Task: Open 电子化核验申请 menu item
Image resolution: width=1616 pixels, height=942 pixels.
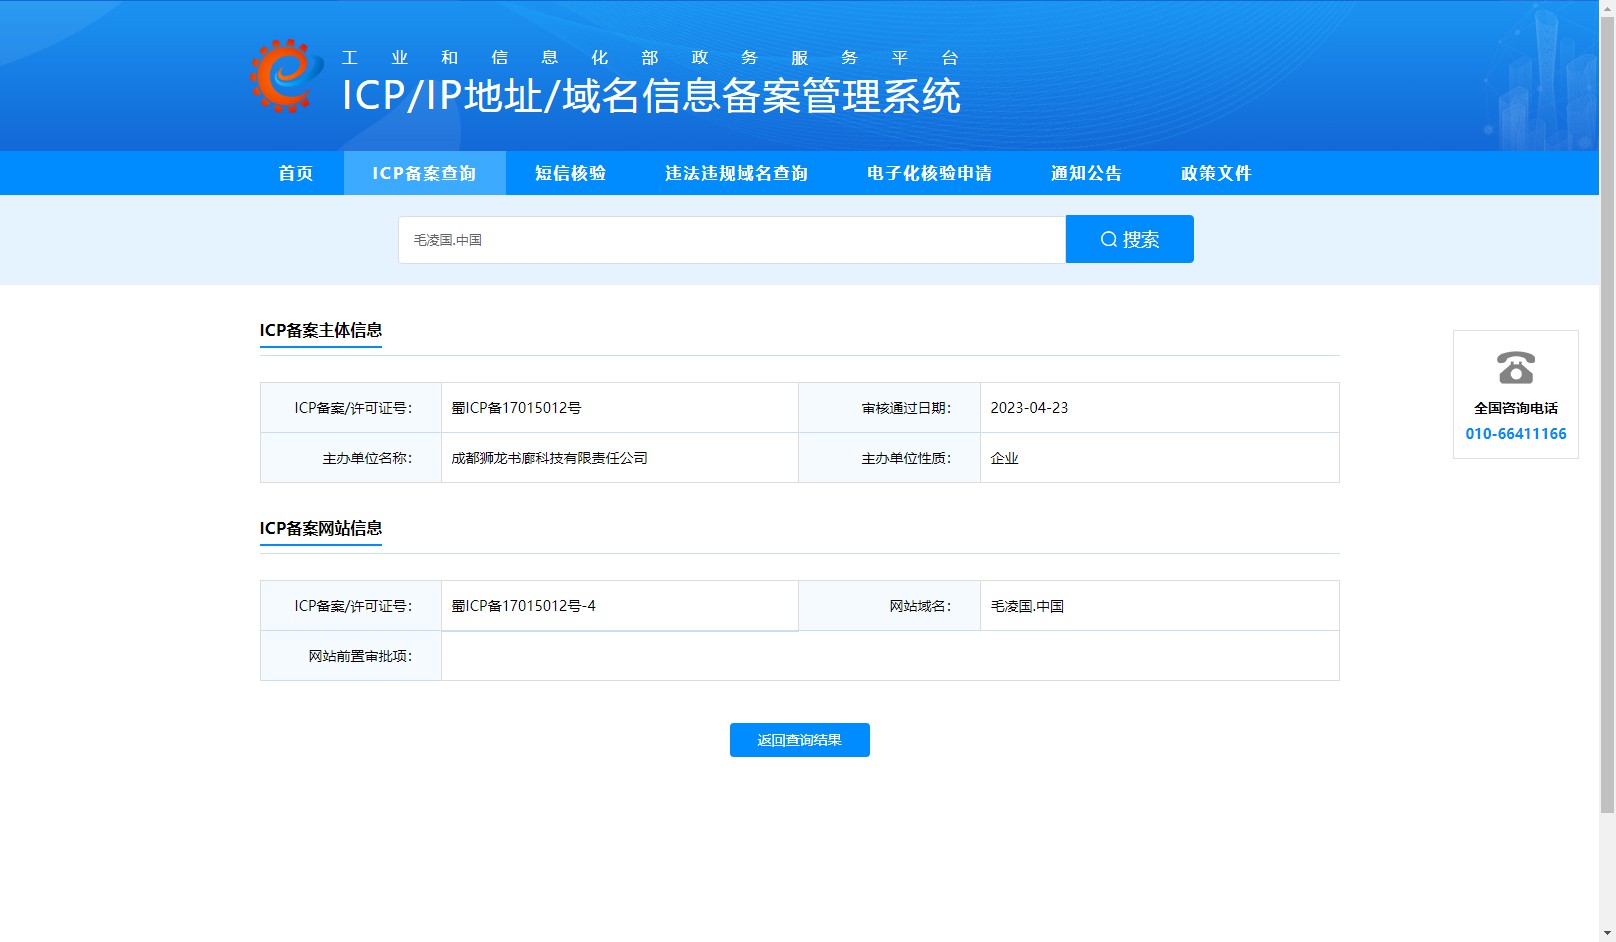Action: click(x=930, y=173)
